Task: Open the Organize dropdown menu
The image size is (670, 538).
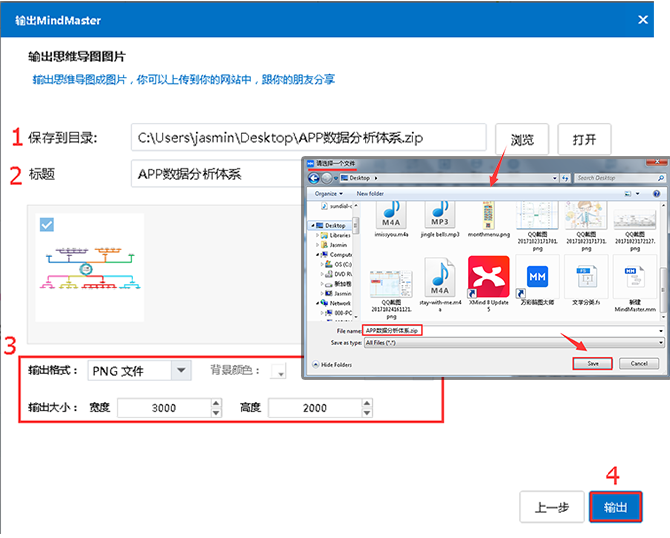Action: (329, 194)
